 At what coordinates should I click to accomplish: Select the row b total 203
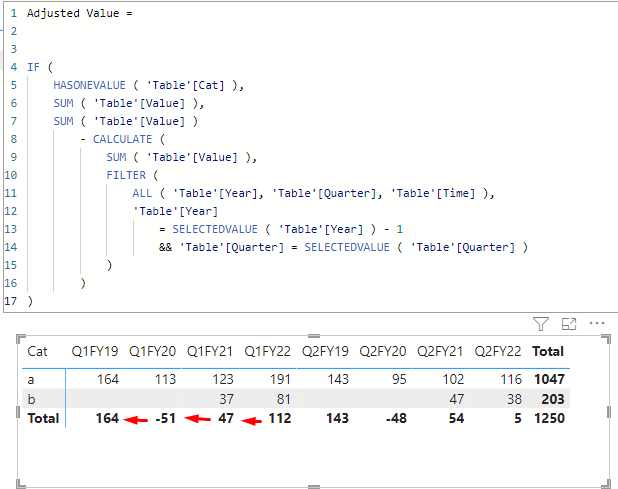click(x=553, y=399)
